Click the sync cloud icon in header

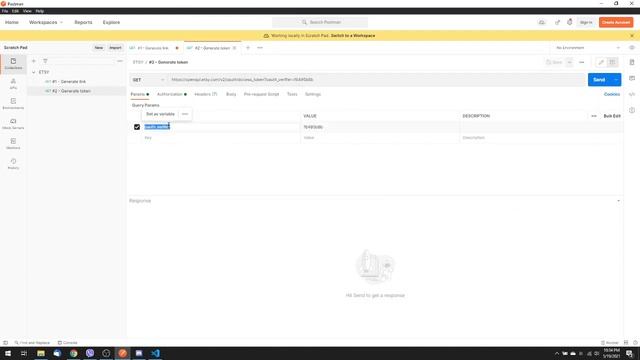coord(542,22)
